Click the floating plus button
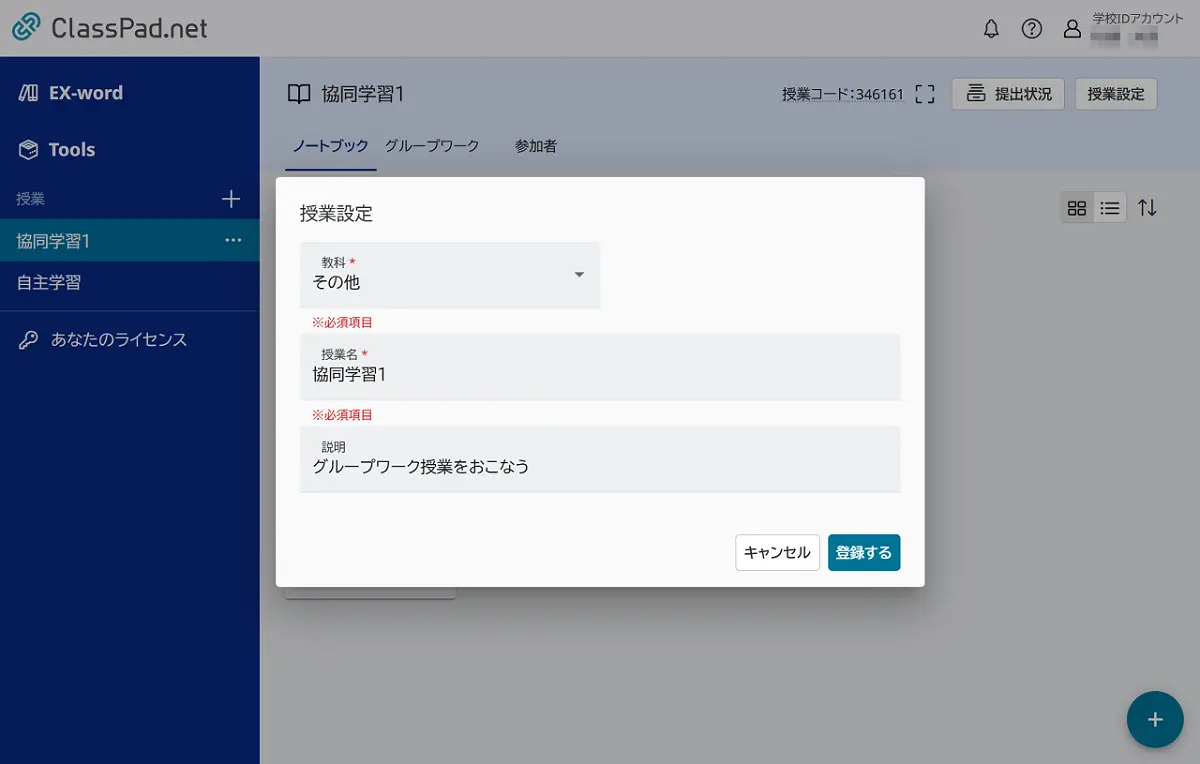1200x764 pixels. point(1155,719)
